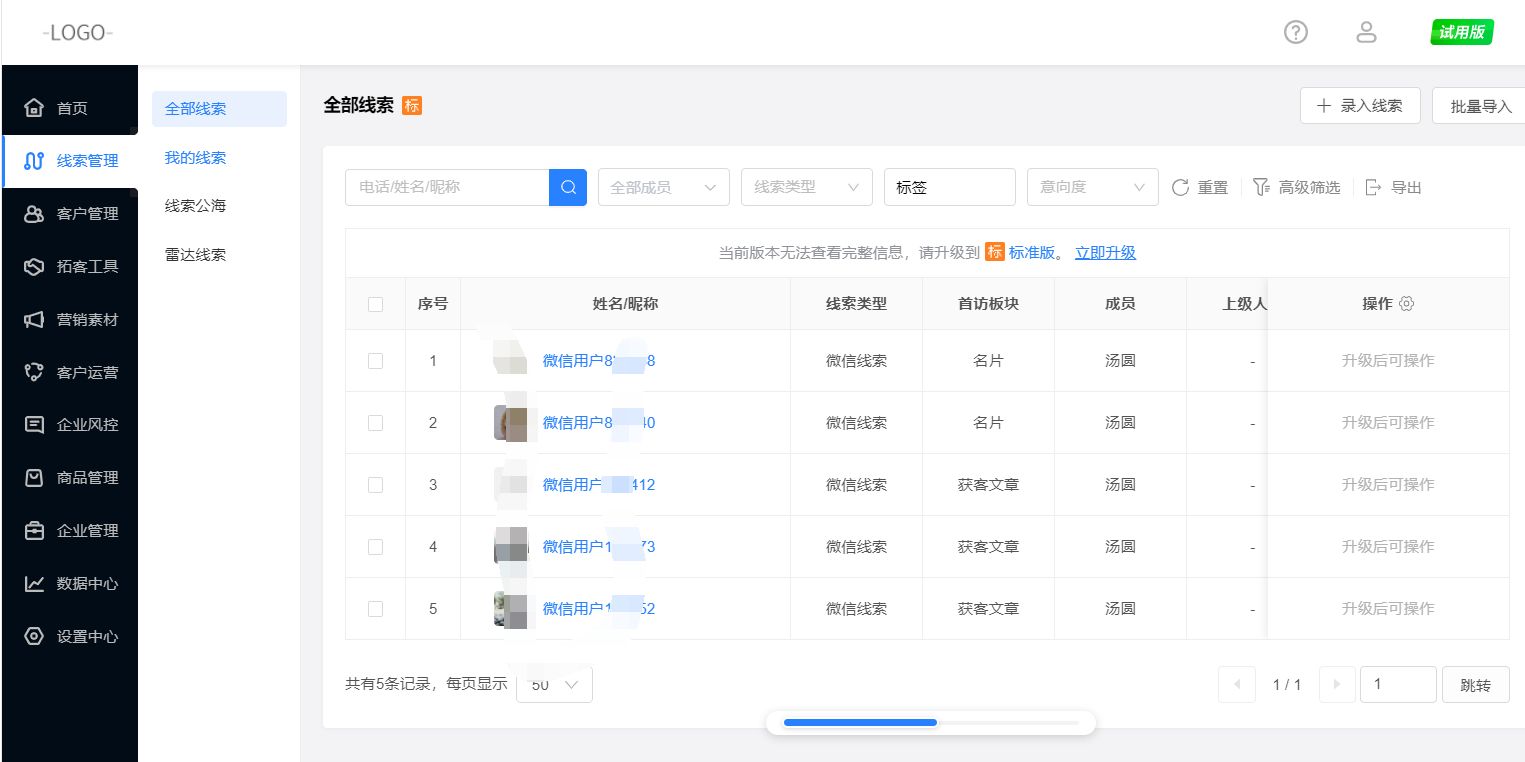Check the checkbox for row 5
This screenshot has height=762, width=1525.
tap(375, 609)
